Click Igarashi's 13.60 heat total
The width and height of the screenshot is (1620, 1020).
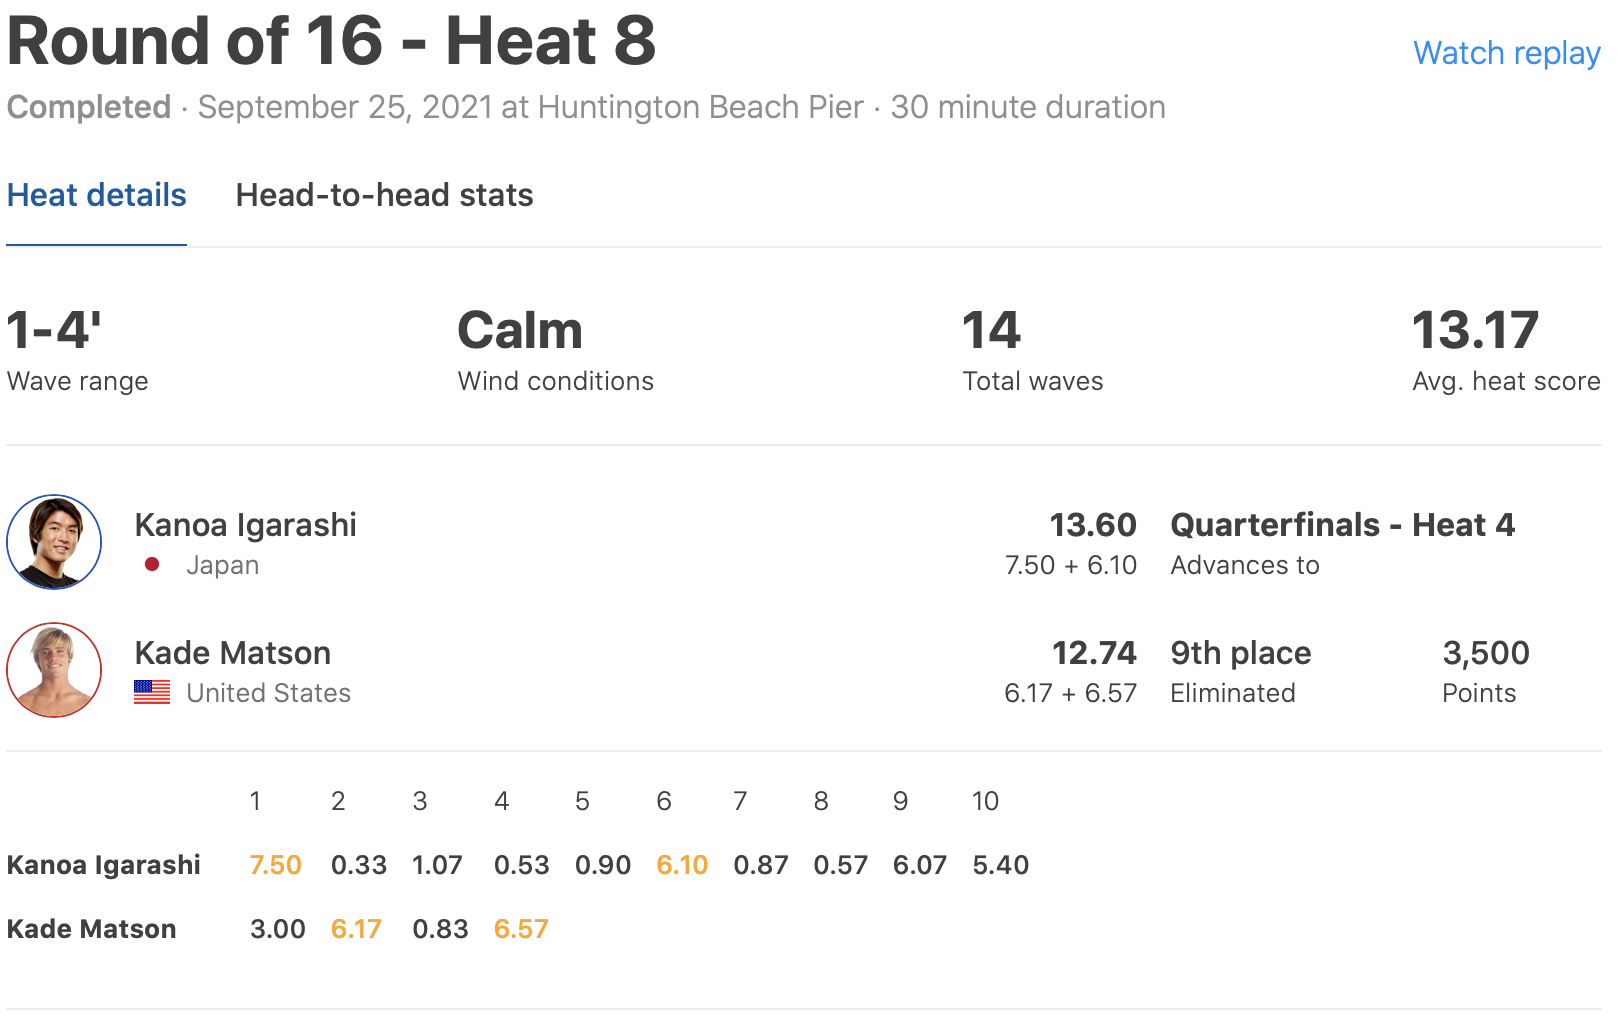tap(1092, 525)
